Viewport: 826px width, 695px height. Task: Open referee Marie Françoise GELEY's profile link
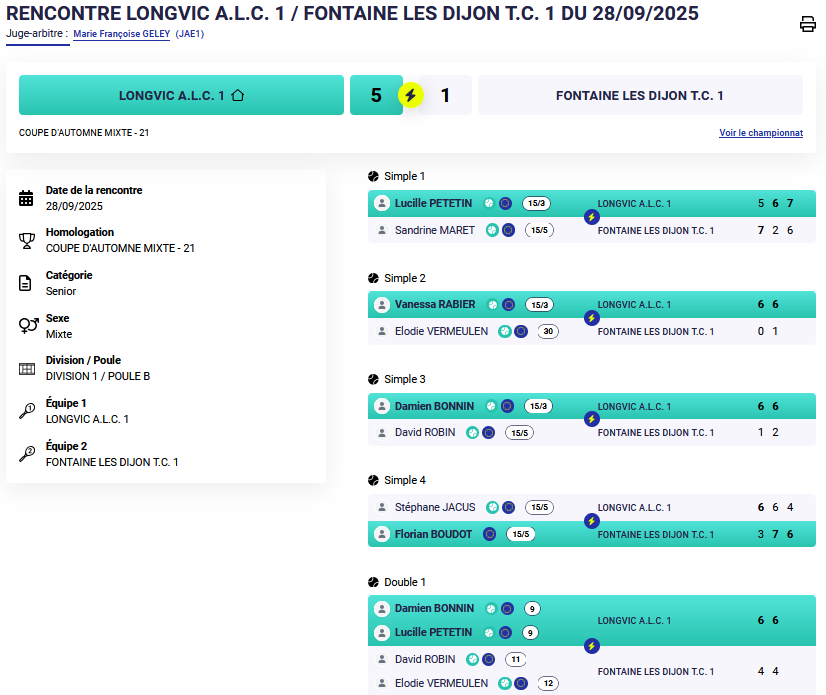(x=120, y=33)
